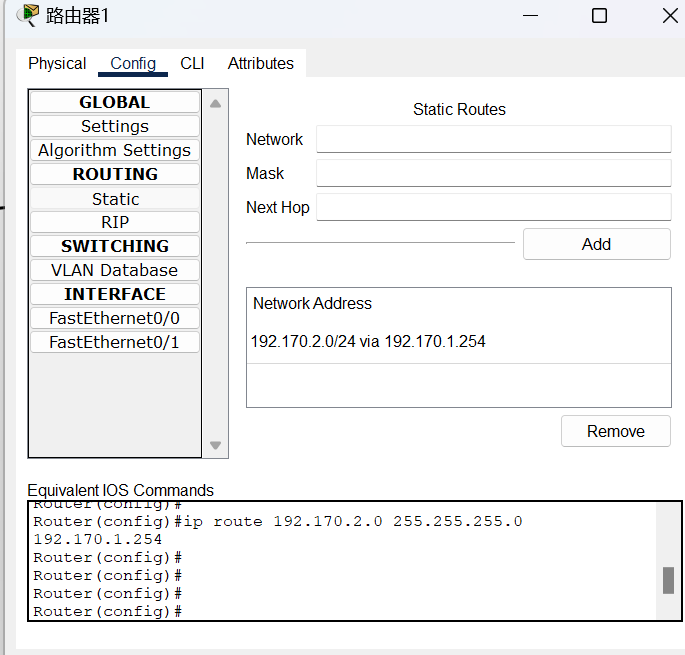Switch to the Physical tab
Viewport: 685px width, 655px height.
57,63
